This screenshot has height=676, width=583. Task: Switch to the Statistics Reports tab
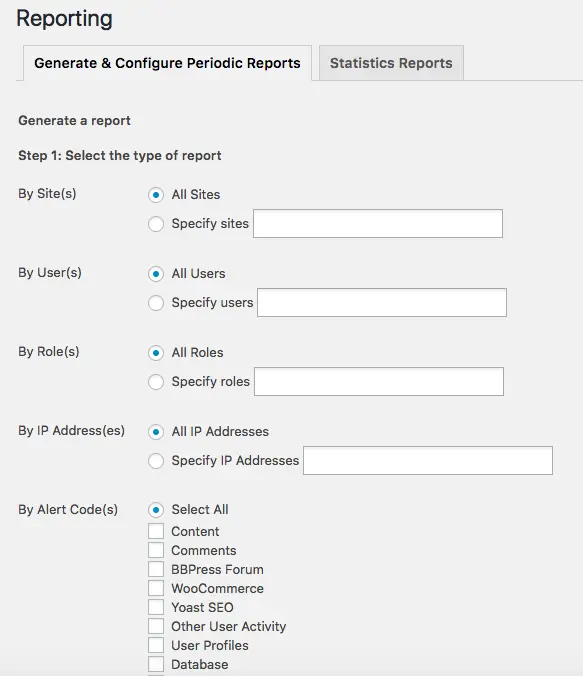(391, 63)
